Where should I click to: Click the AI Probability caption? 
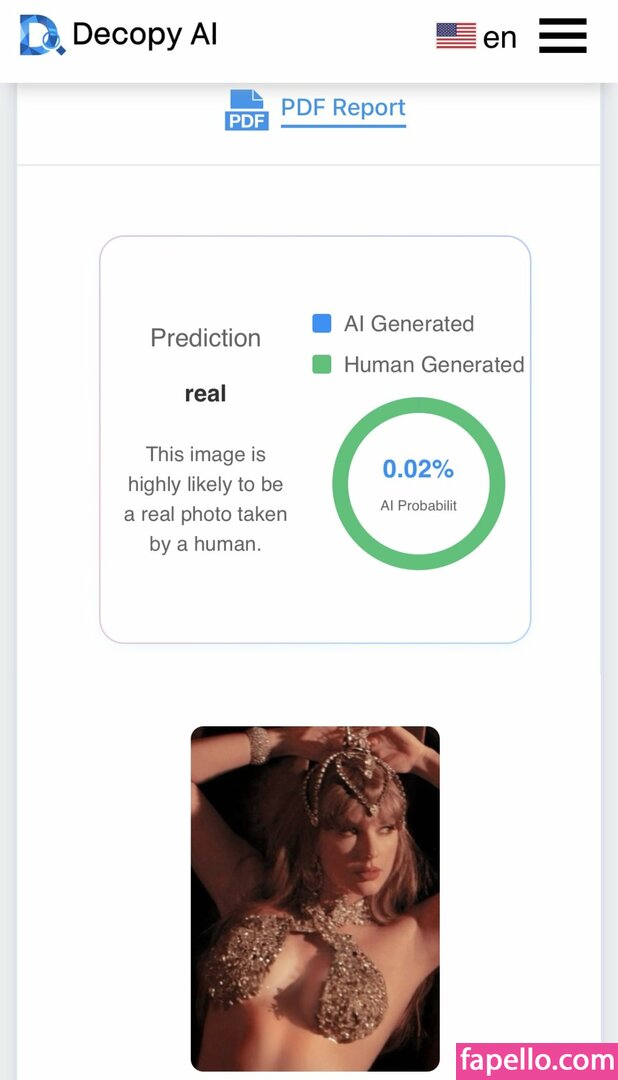coord(418,506)
